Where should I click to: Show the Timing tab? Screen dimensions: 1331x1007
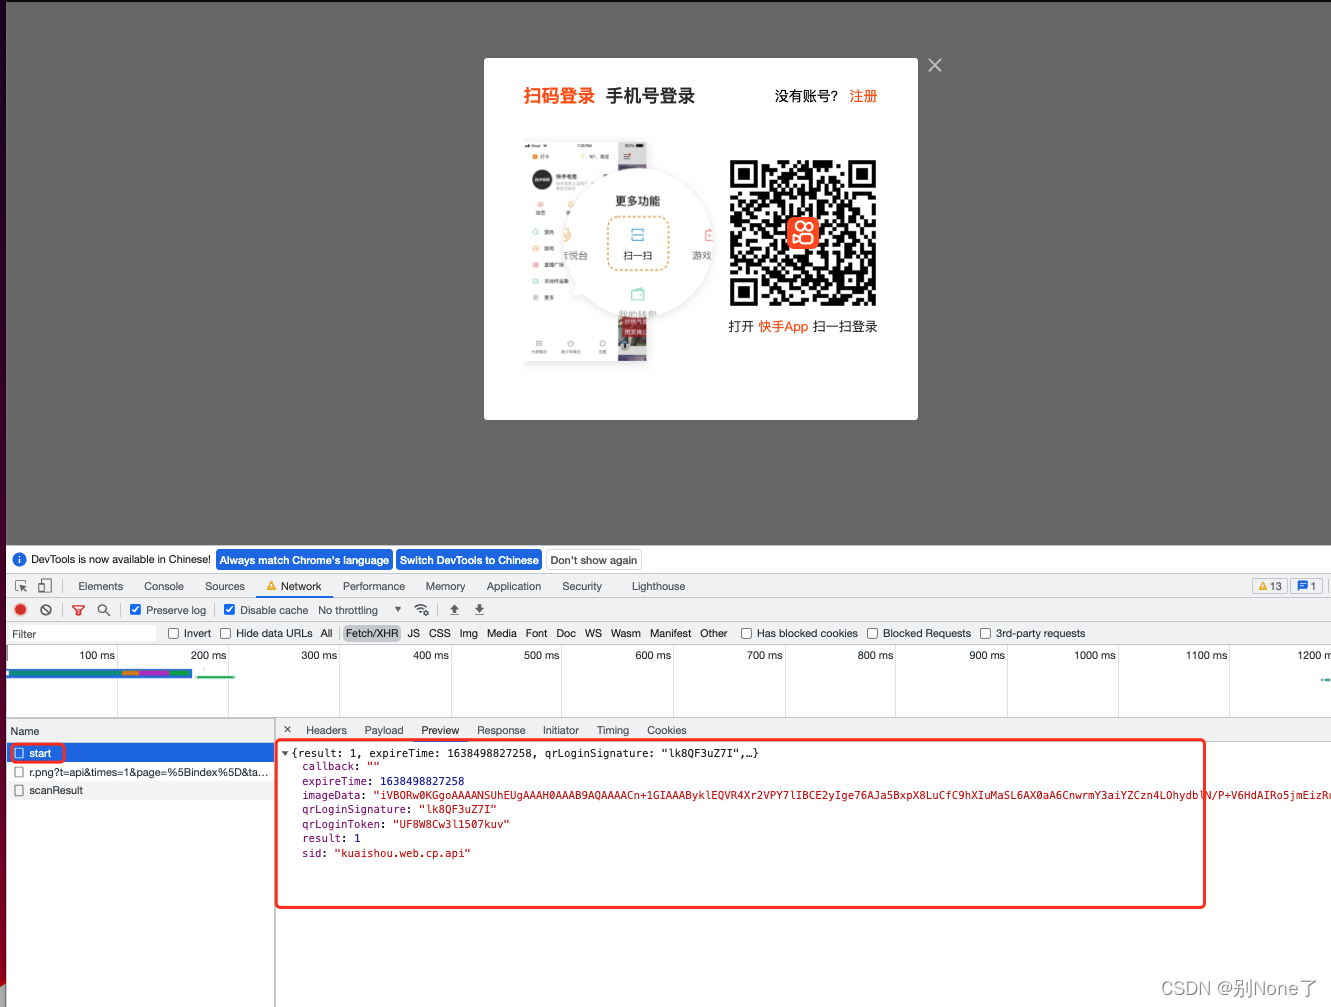pyautogui.click(x=613, y=730)
